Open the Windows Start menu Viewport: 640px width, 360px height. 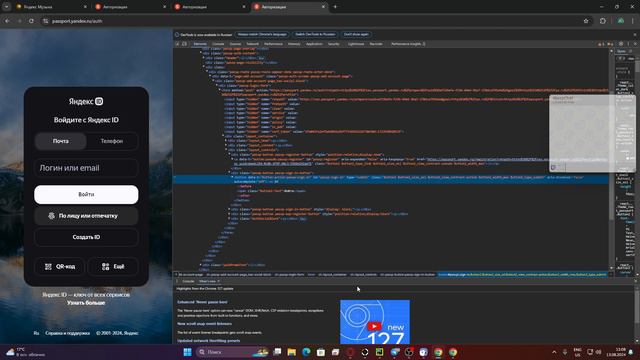pyautogui.click(x=187, y=352)
